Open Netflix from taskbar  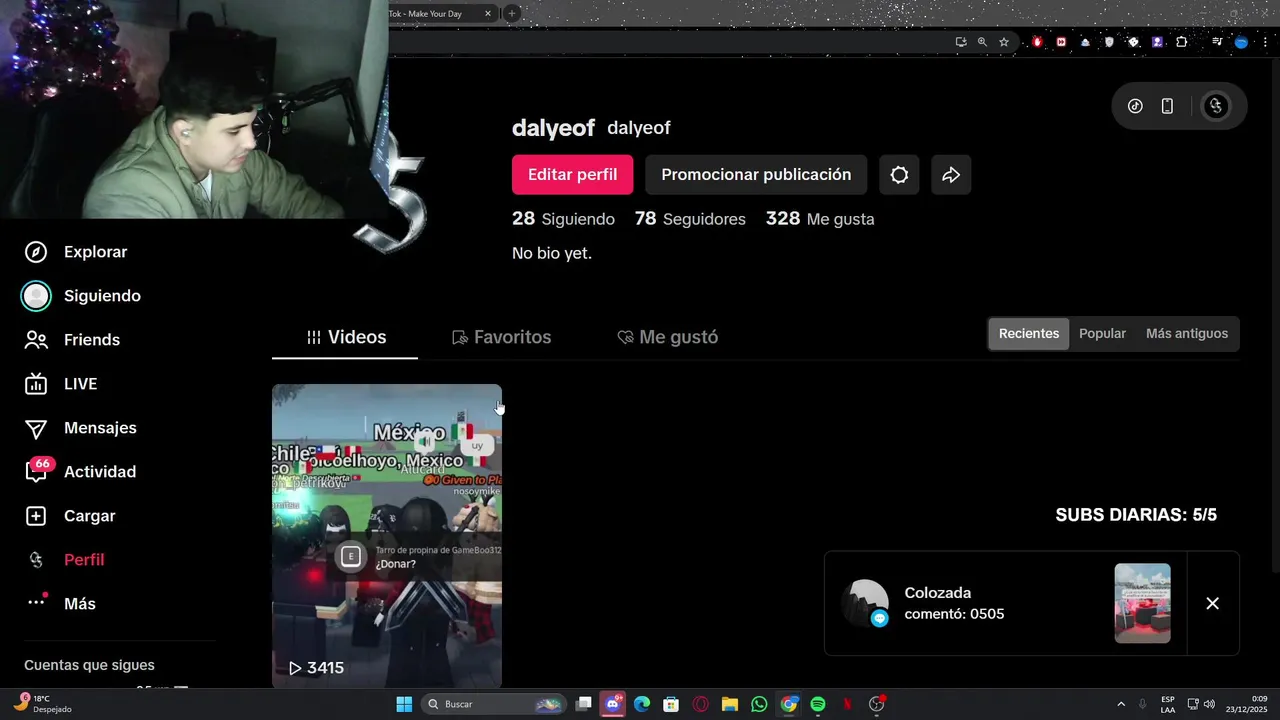click(847, 704)
